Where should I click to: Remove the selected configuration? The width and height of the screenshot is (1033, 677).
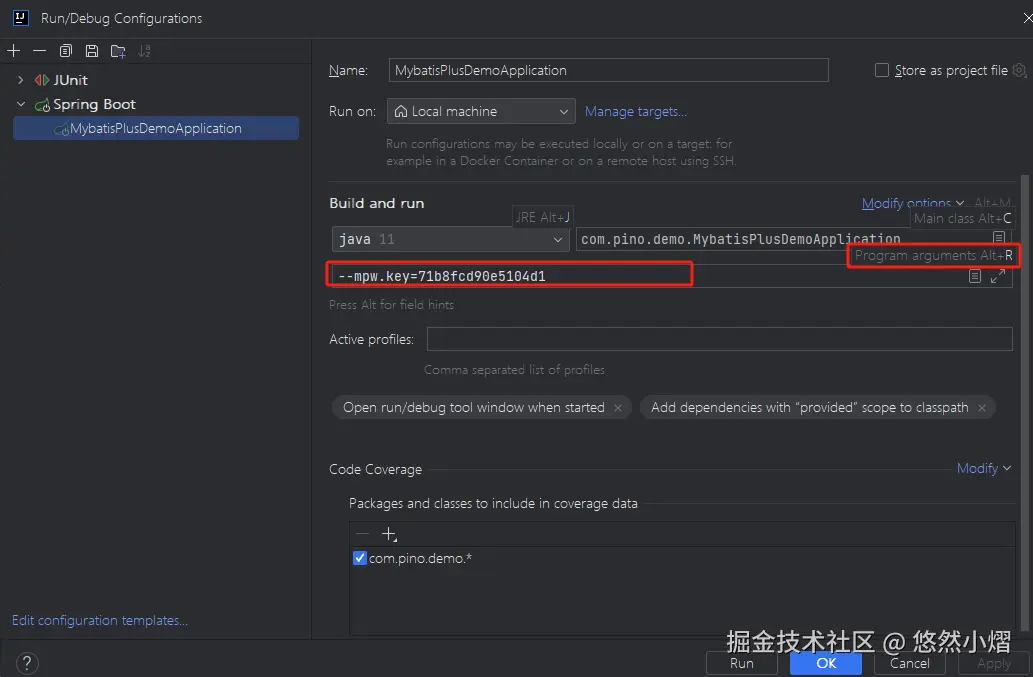(x=40, y=51)
